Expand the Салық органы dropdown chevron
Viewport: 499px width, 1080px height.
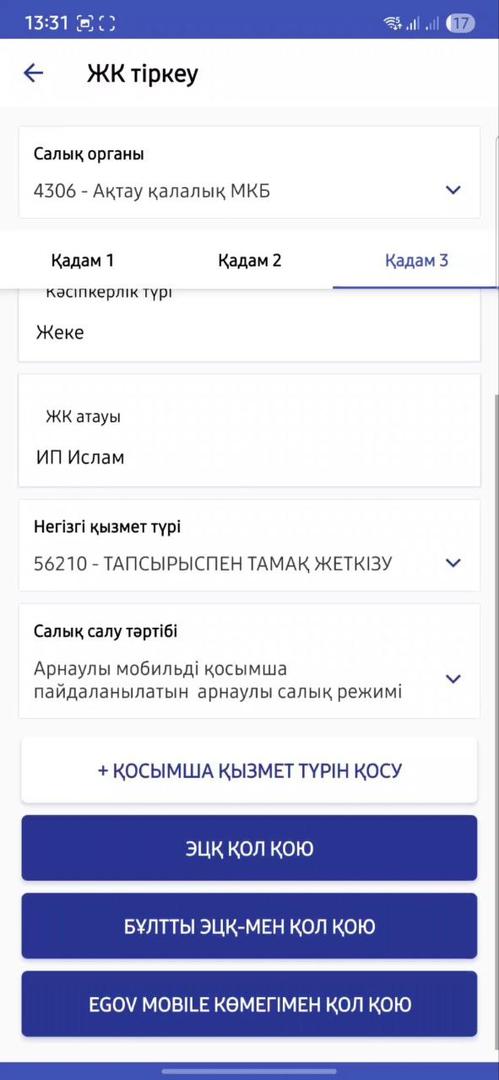point(453,190)
